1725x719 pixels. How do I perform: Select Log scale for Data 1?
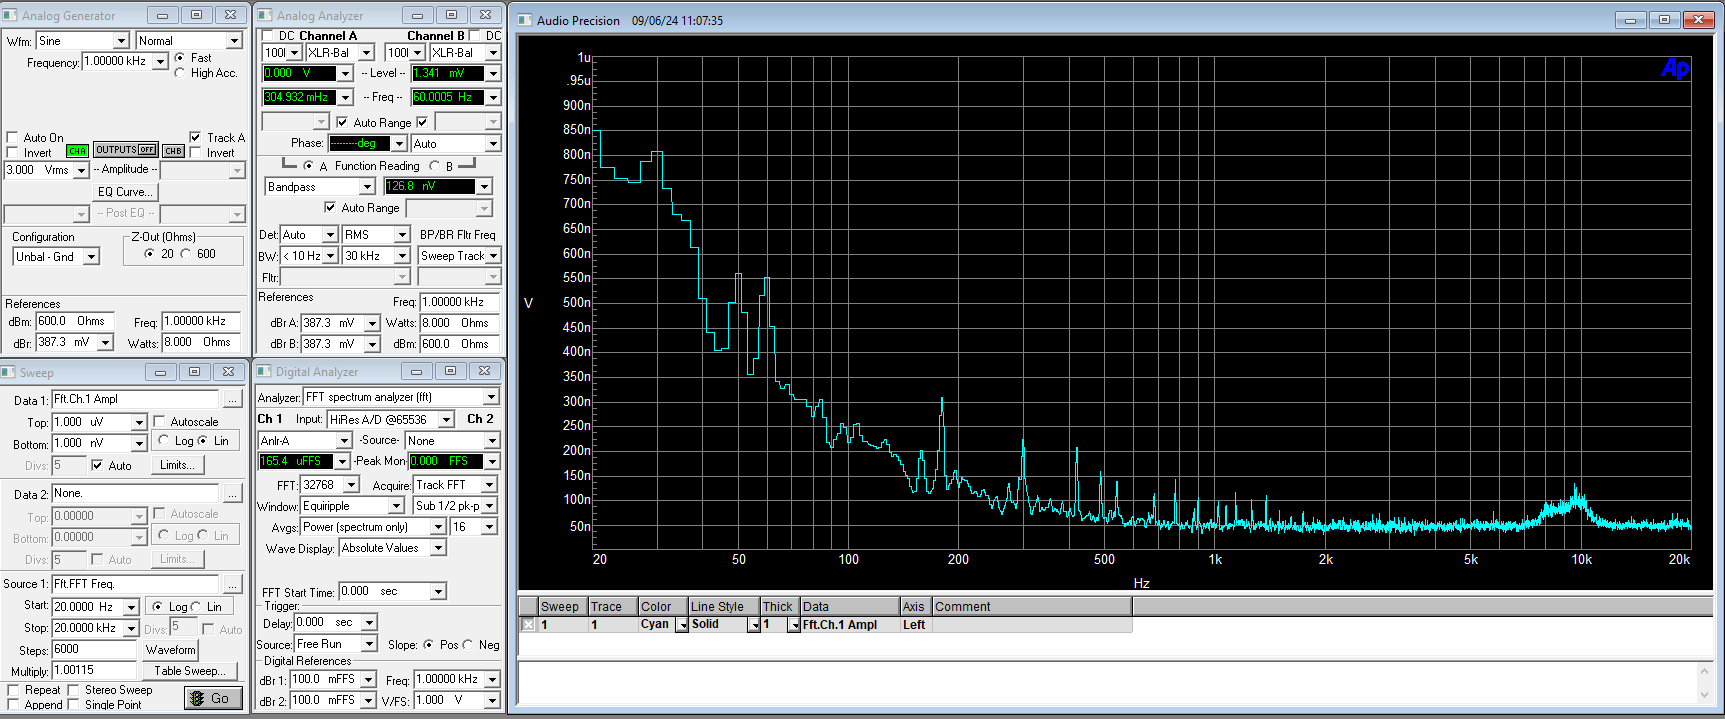pyautogui.click(x=164, y=441)
